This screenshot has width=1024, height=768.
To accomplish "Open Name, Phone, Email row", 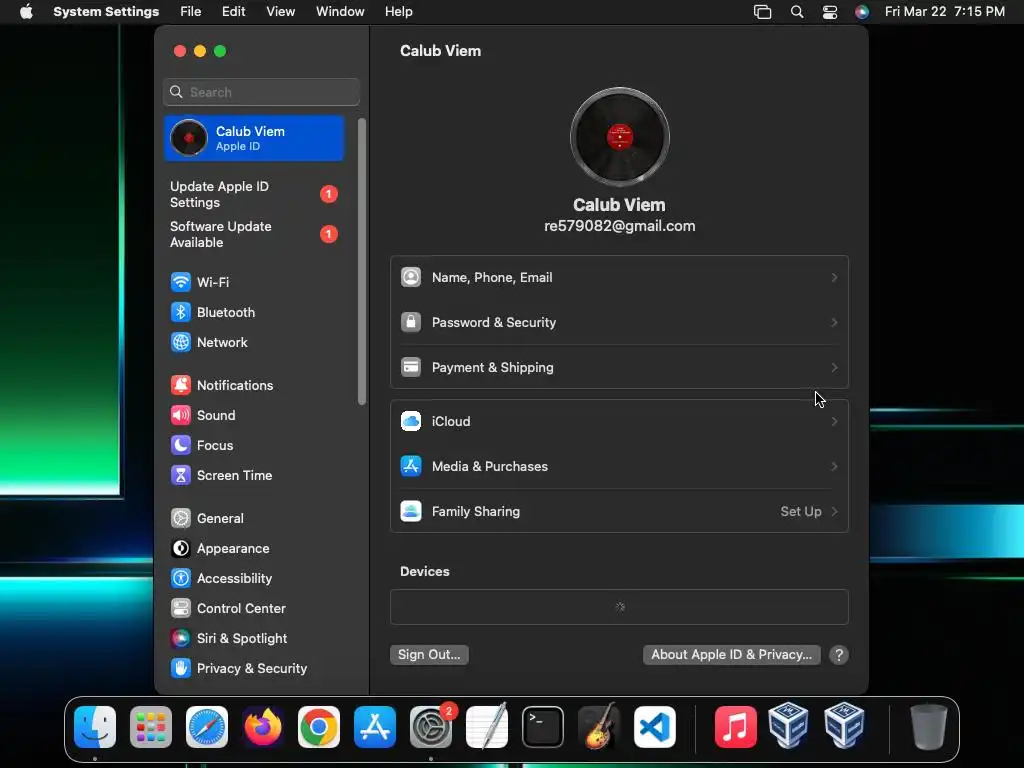I will point(619,278).
